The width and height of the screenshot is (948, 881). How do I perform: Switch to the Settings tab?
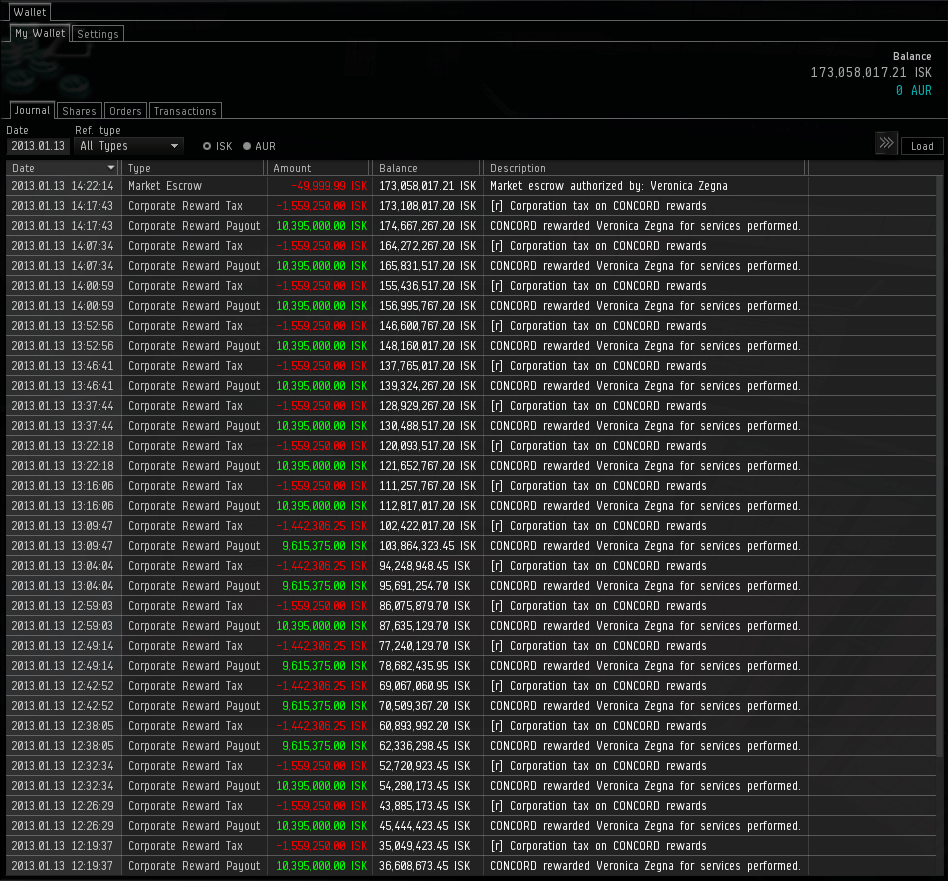click(98, 34)
